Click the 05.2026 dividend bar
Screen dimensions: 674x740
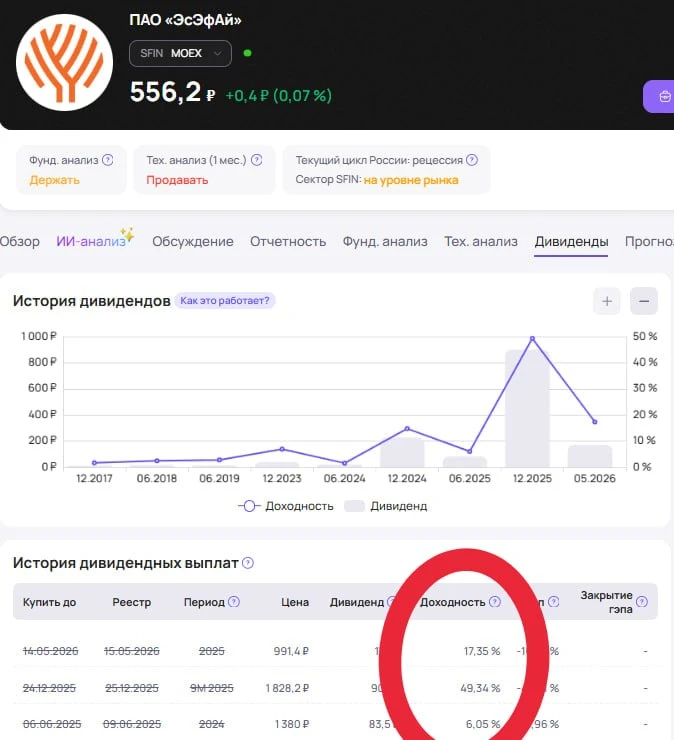pos(590,456)
